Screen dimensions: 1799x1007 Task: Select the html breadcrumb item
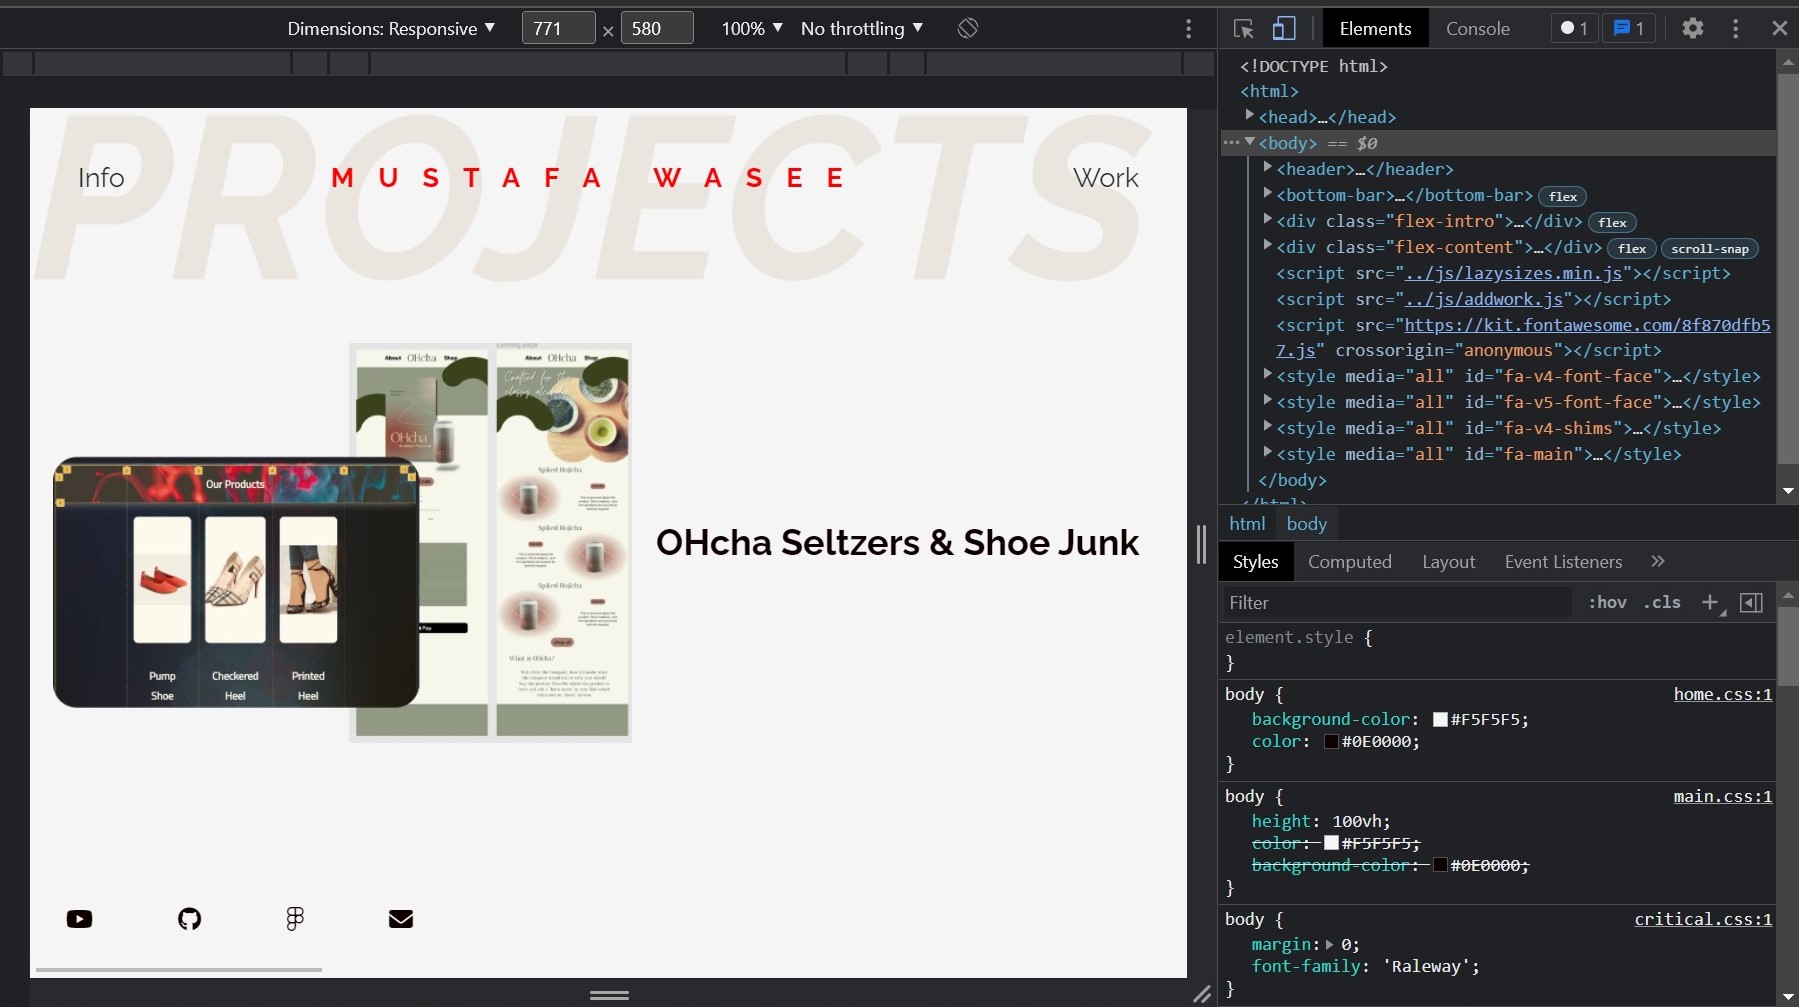[x=1247, y=523]
